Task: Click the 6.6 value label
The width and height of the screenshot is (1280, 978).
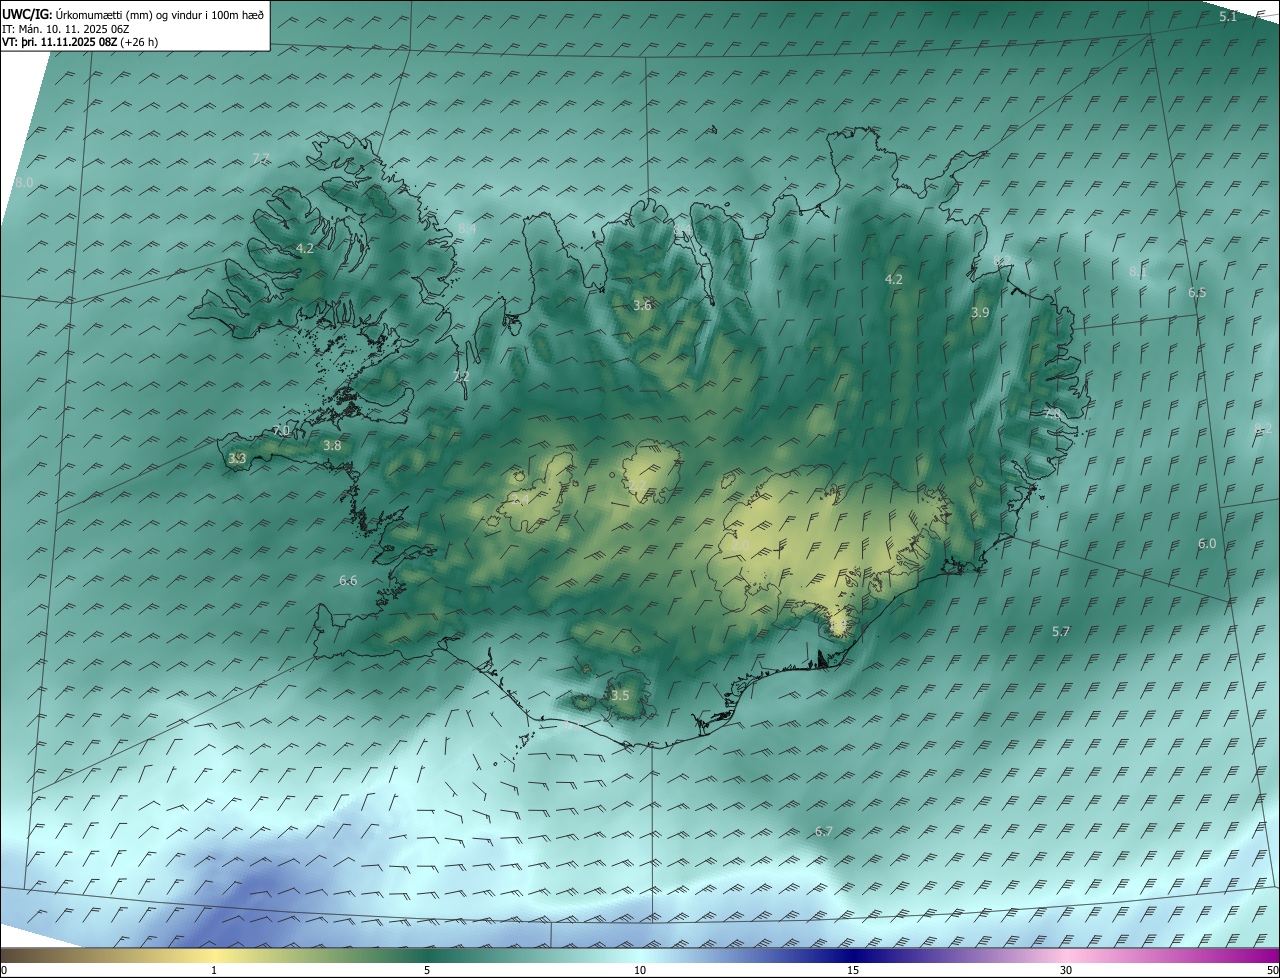Action: coord(348,581)
